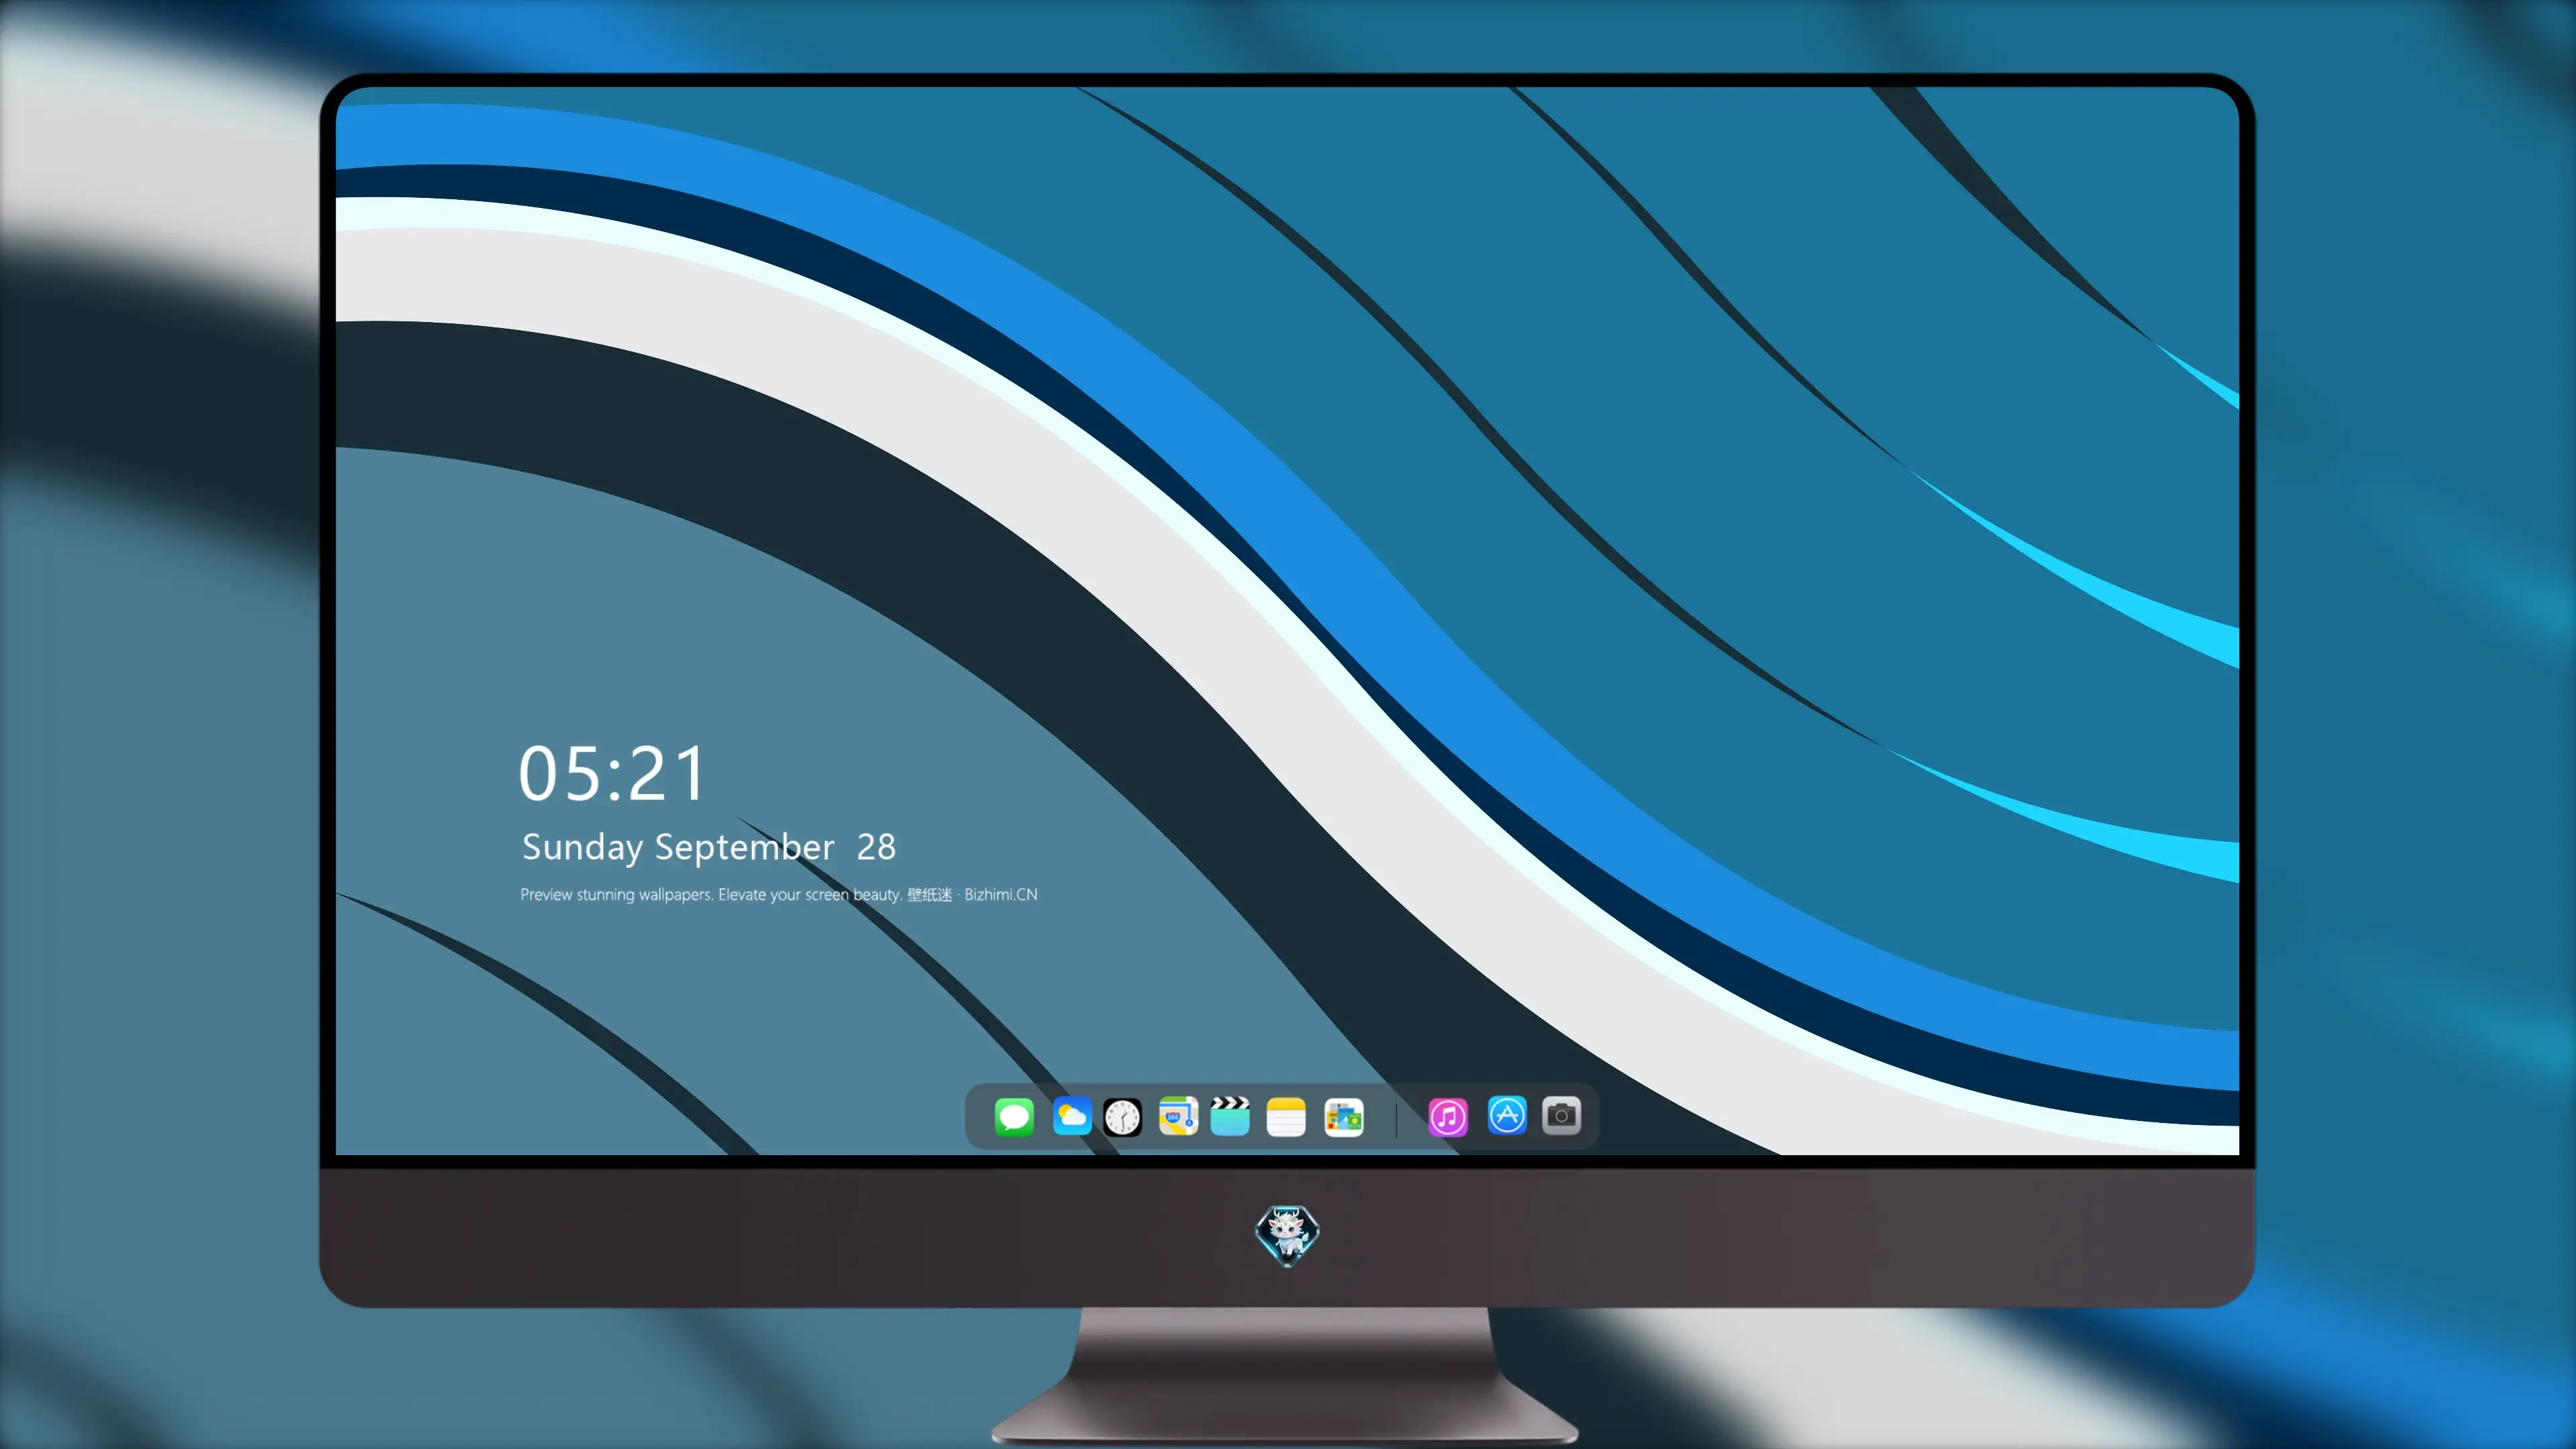Launch the Weather app from the dock

1072,1117
